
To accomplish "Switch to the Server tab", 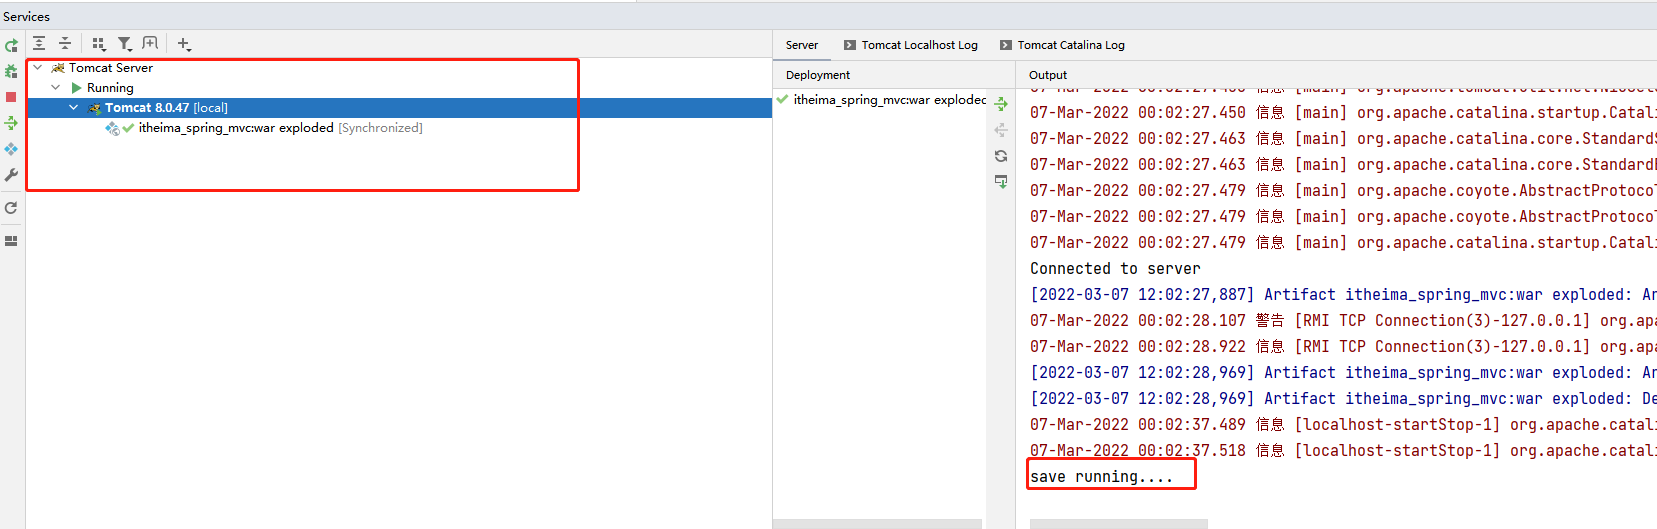I will click(802, 45).
